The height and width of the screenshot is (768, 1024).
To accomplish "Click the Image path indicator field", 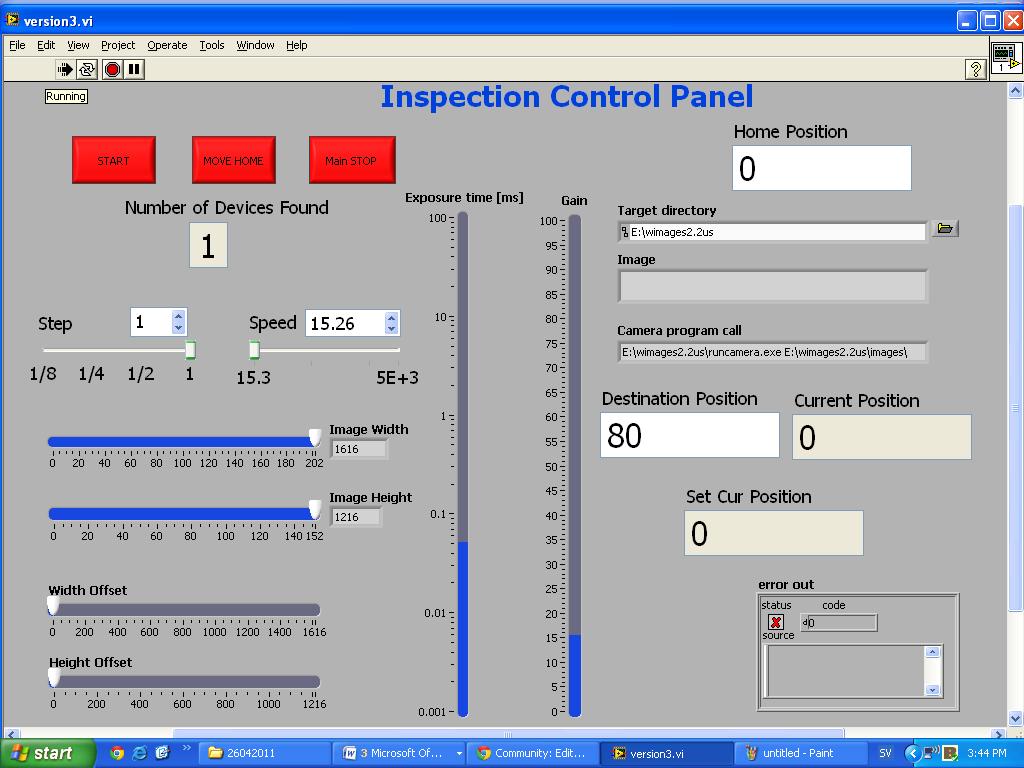I will coord(773,286).
